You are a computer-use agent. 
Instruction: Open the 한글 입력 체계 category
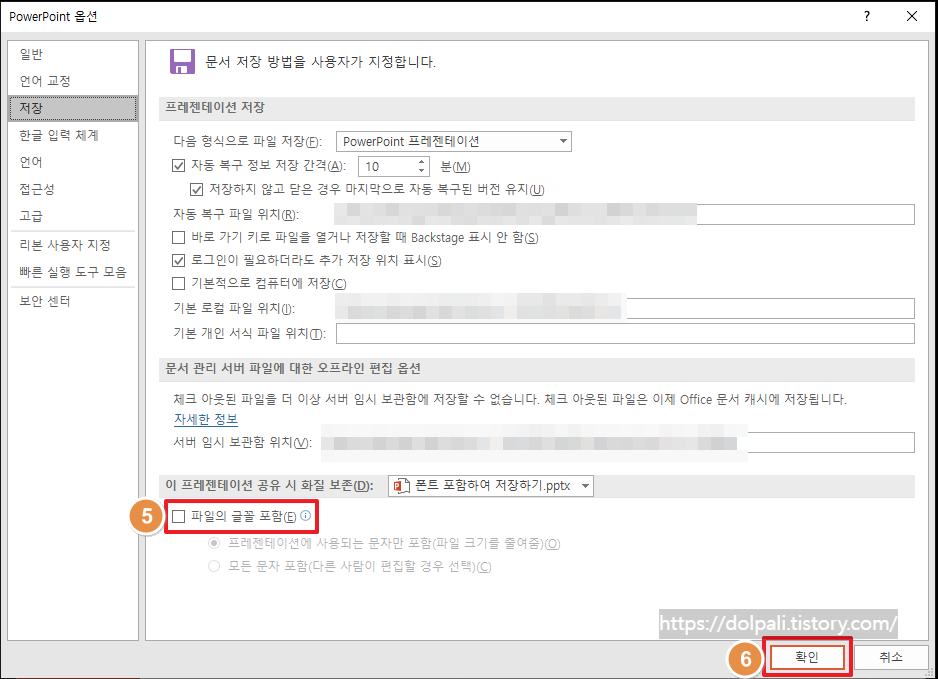coord(73,135)
